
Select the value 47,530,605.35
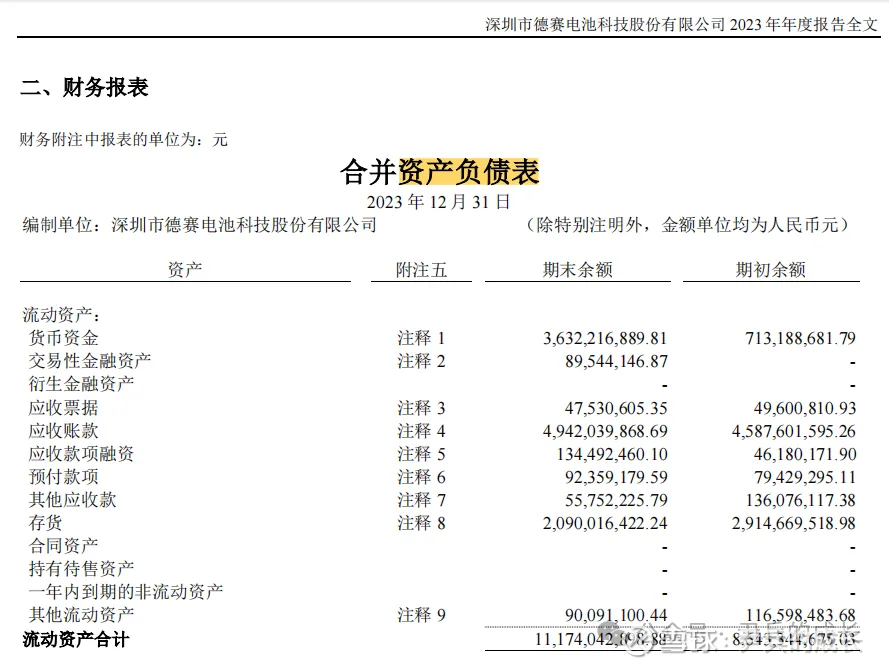click(x=616, y=408)
